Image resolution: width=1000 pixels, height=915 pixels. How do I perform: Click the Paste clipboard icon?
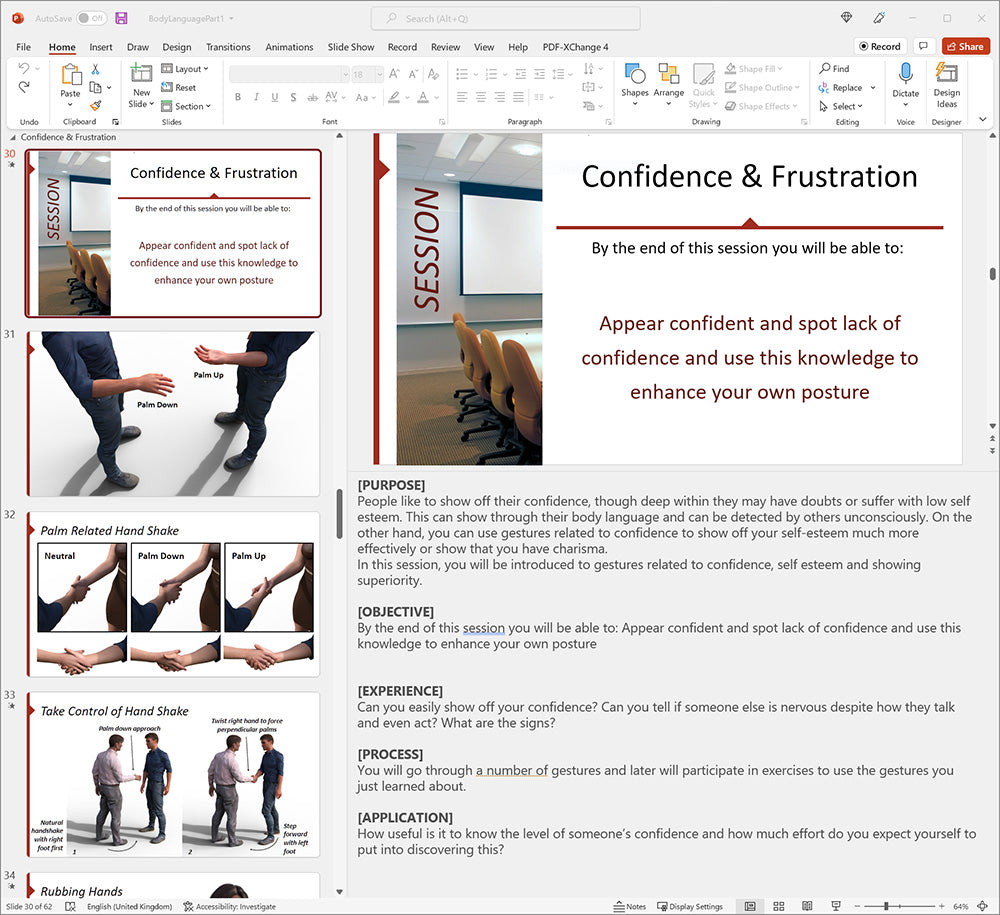click(x=70, y=75)
